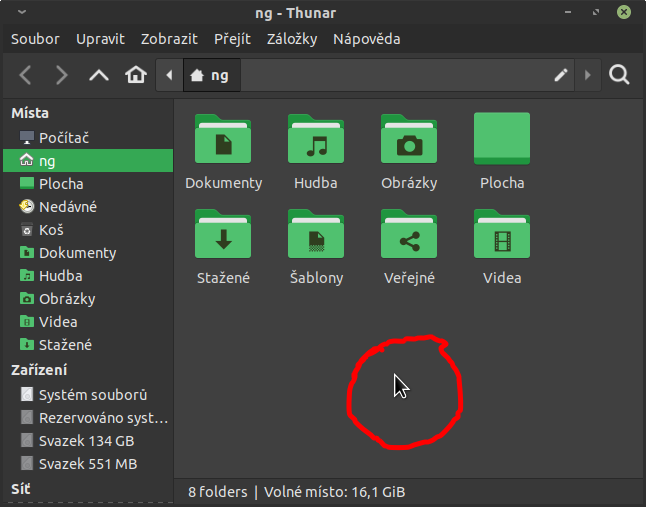Click the ng path bar button
The height and width of the screenshot is (507, 646).
tap(210, 75)
